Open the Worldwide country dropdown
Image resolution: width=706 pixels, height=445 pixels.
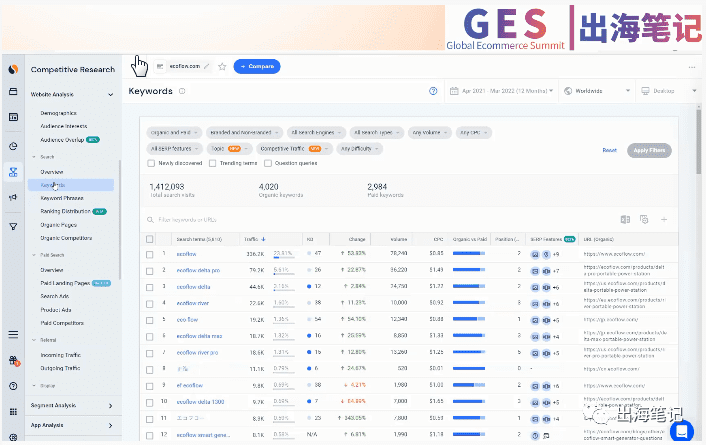[597, 91]
